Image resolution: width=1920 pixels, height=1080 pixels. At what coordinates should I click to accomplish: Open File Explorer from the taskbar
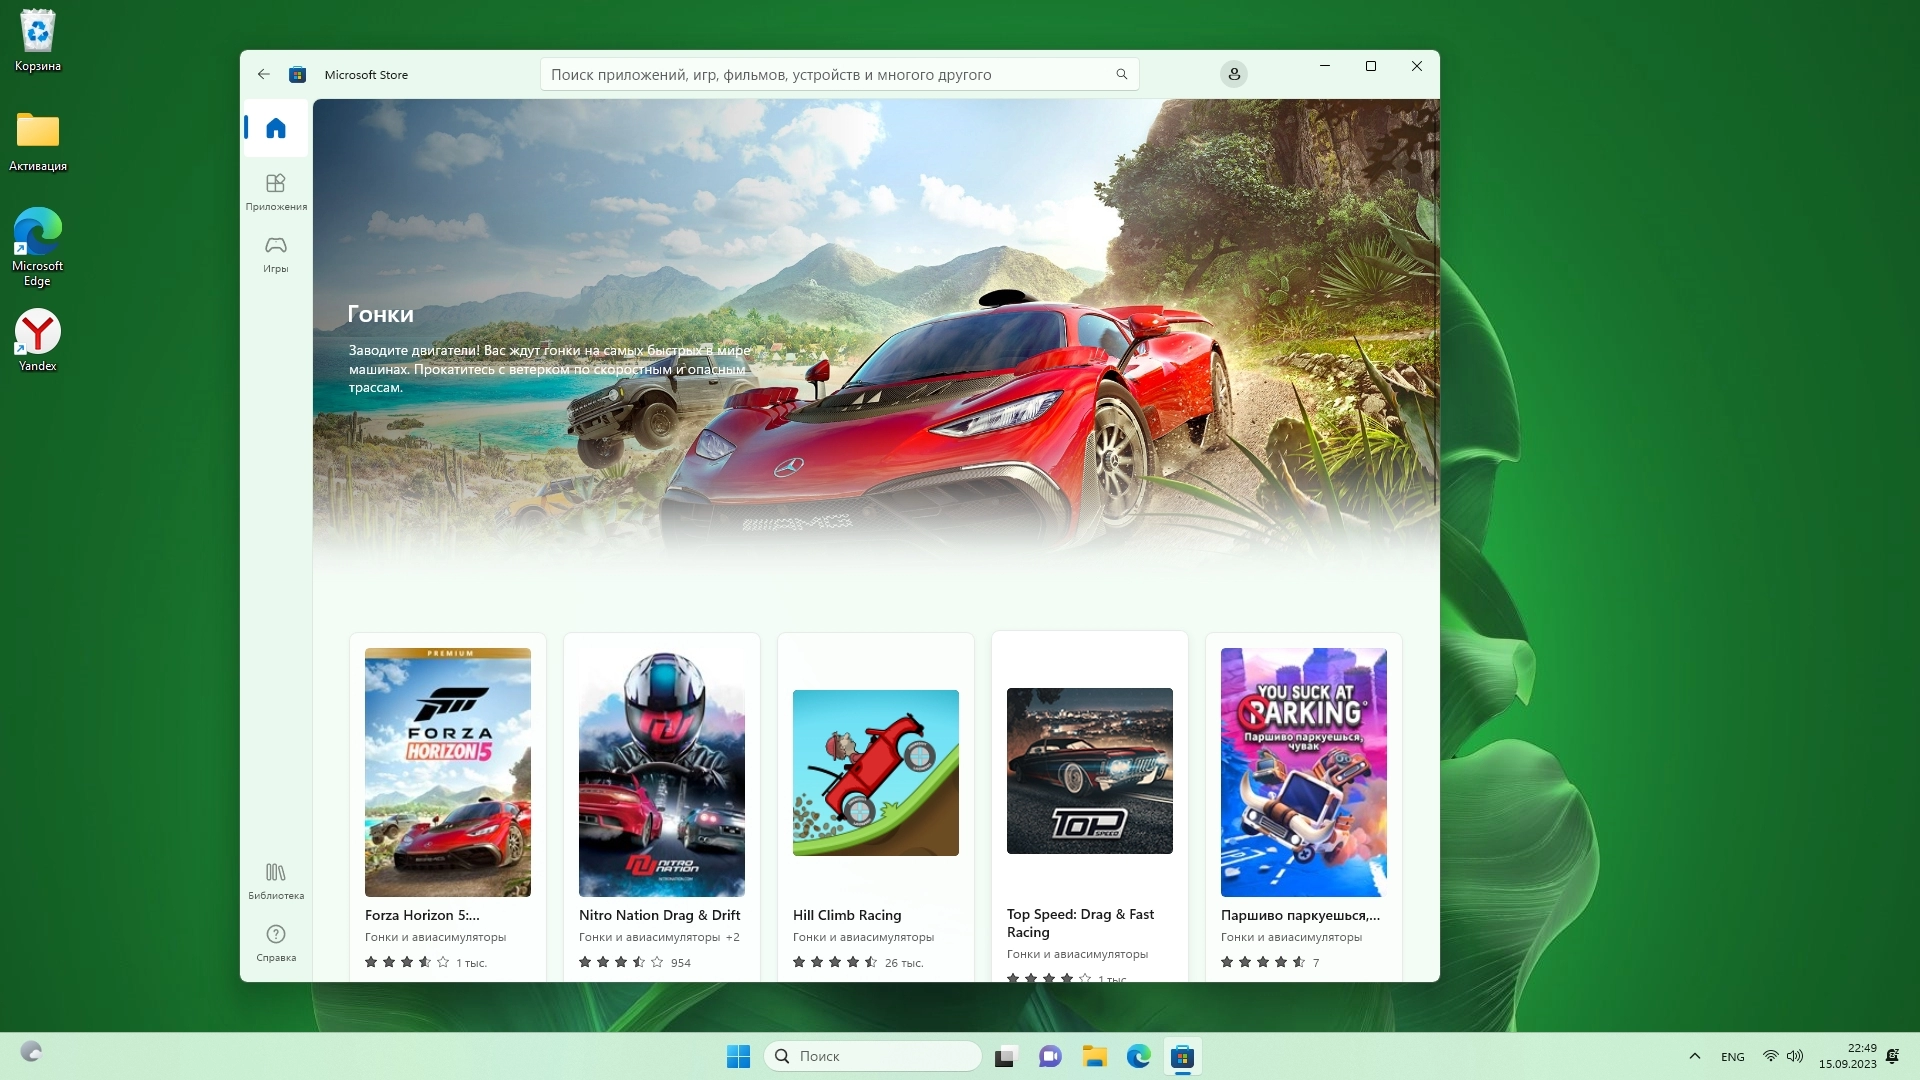click(1094, 1056)
